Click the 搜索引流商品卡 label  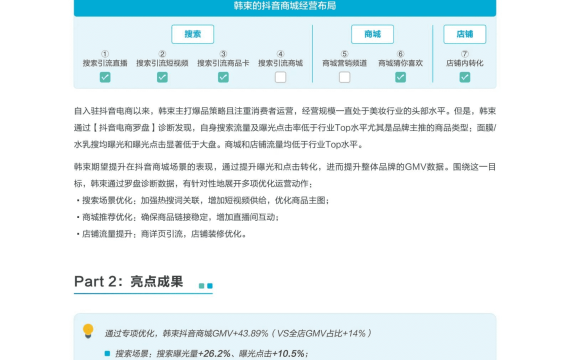223,63
